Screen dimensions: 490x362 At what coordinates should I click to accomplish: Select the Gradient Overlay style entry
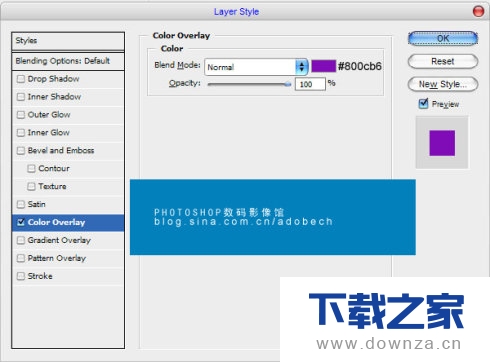point(68,240)
